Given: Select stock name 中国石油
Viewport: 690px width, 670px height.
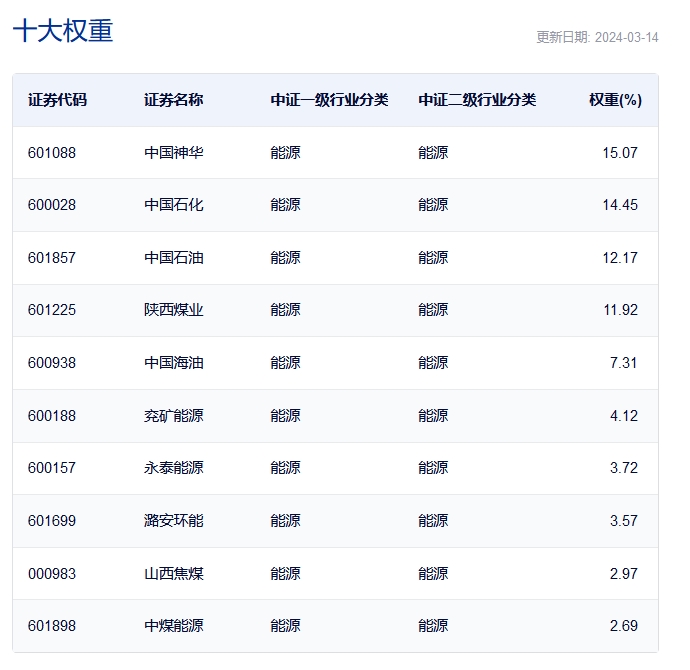Looking at the screenshot, I should (x=174, y=257).
